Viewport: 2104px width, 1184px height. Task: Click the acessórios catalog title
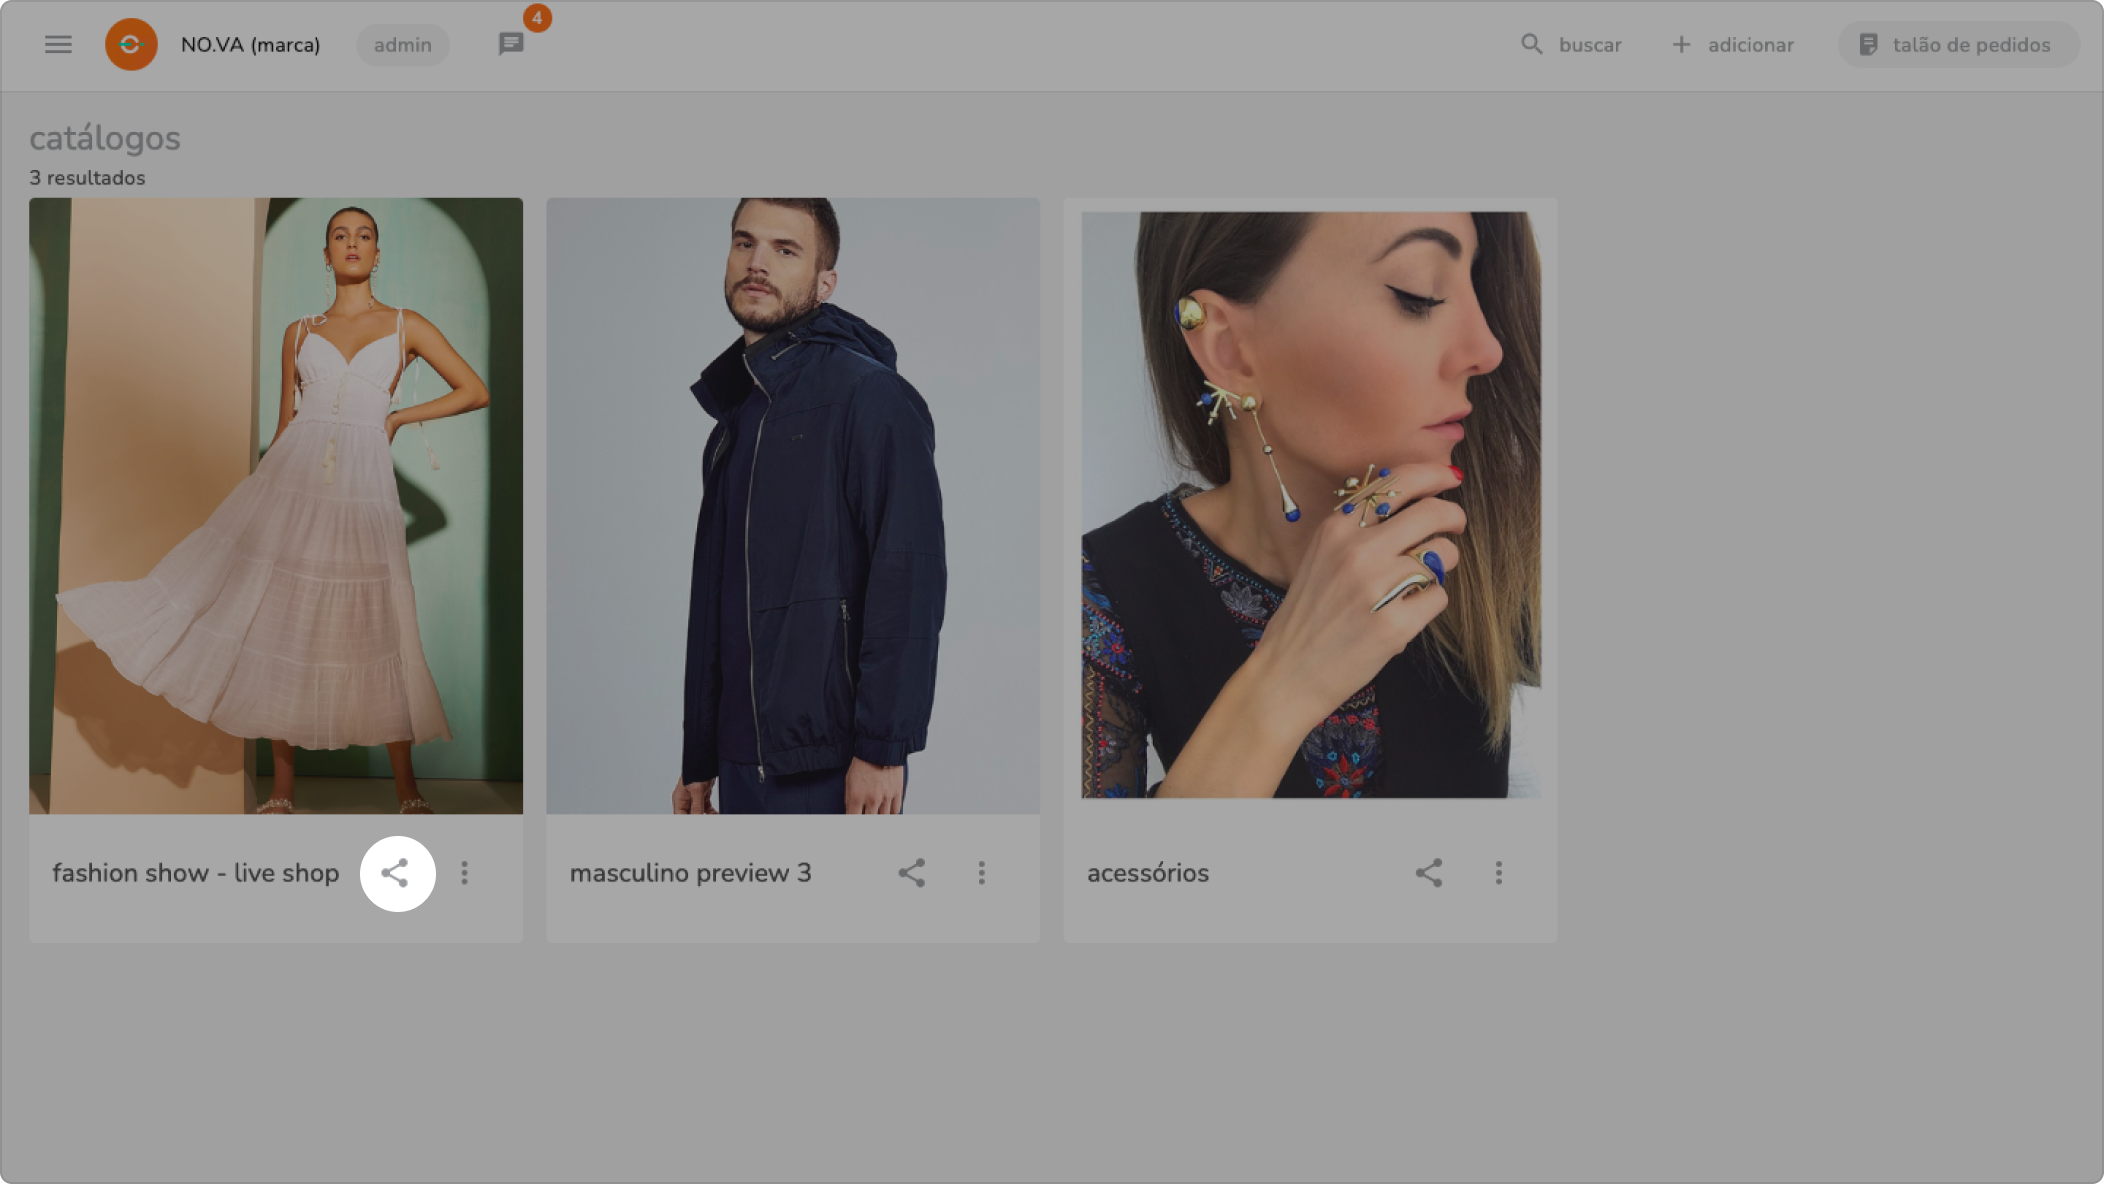1148,873
